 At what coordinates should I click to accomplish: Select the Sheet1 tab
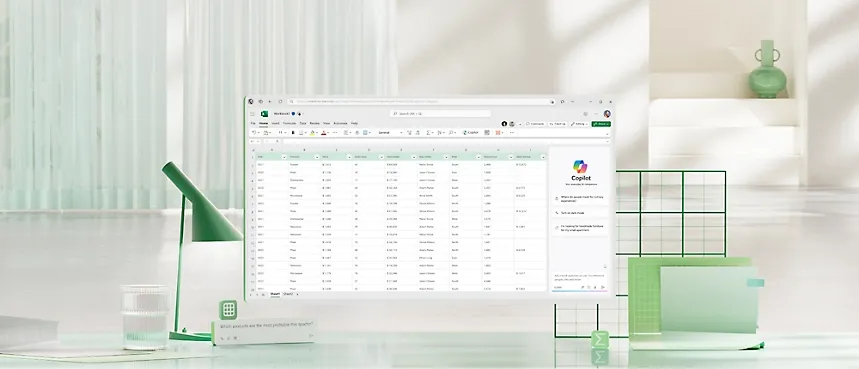275,294
